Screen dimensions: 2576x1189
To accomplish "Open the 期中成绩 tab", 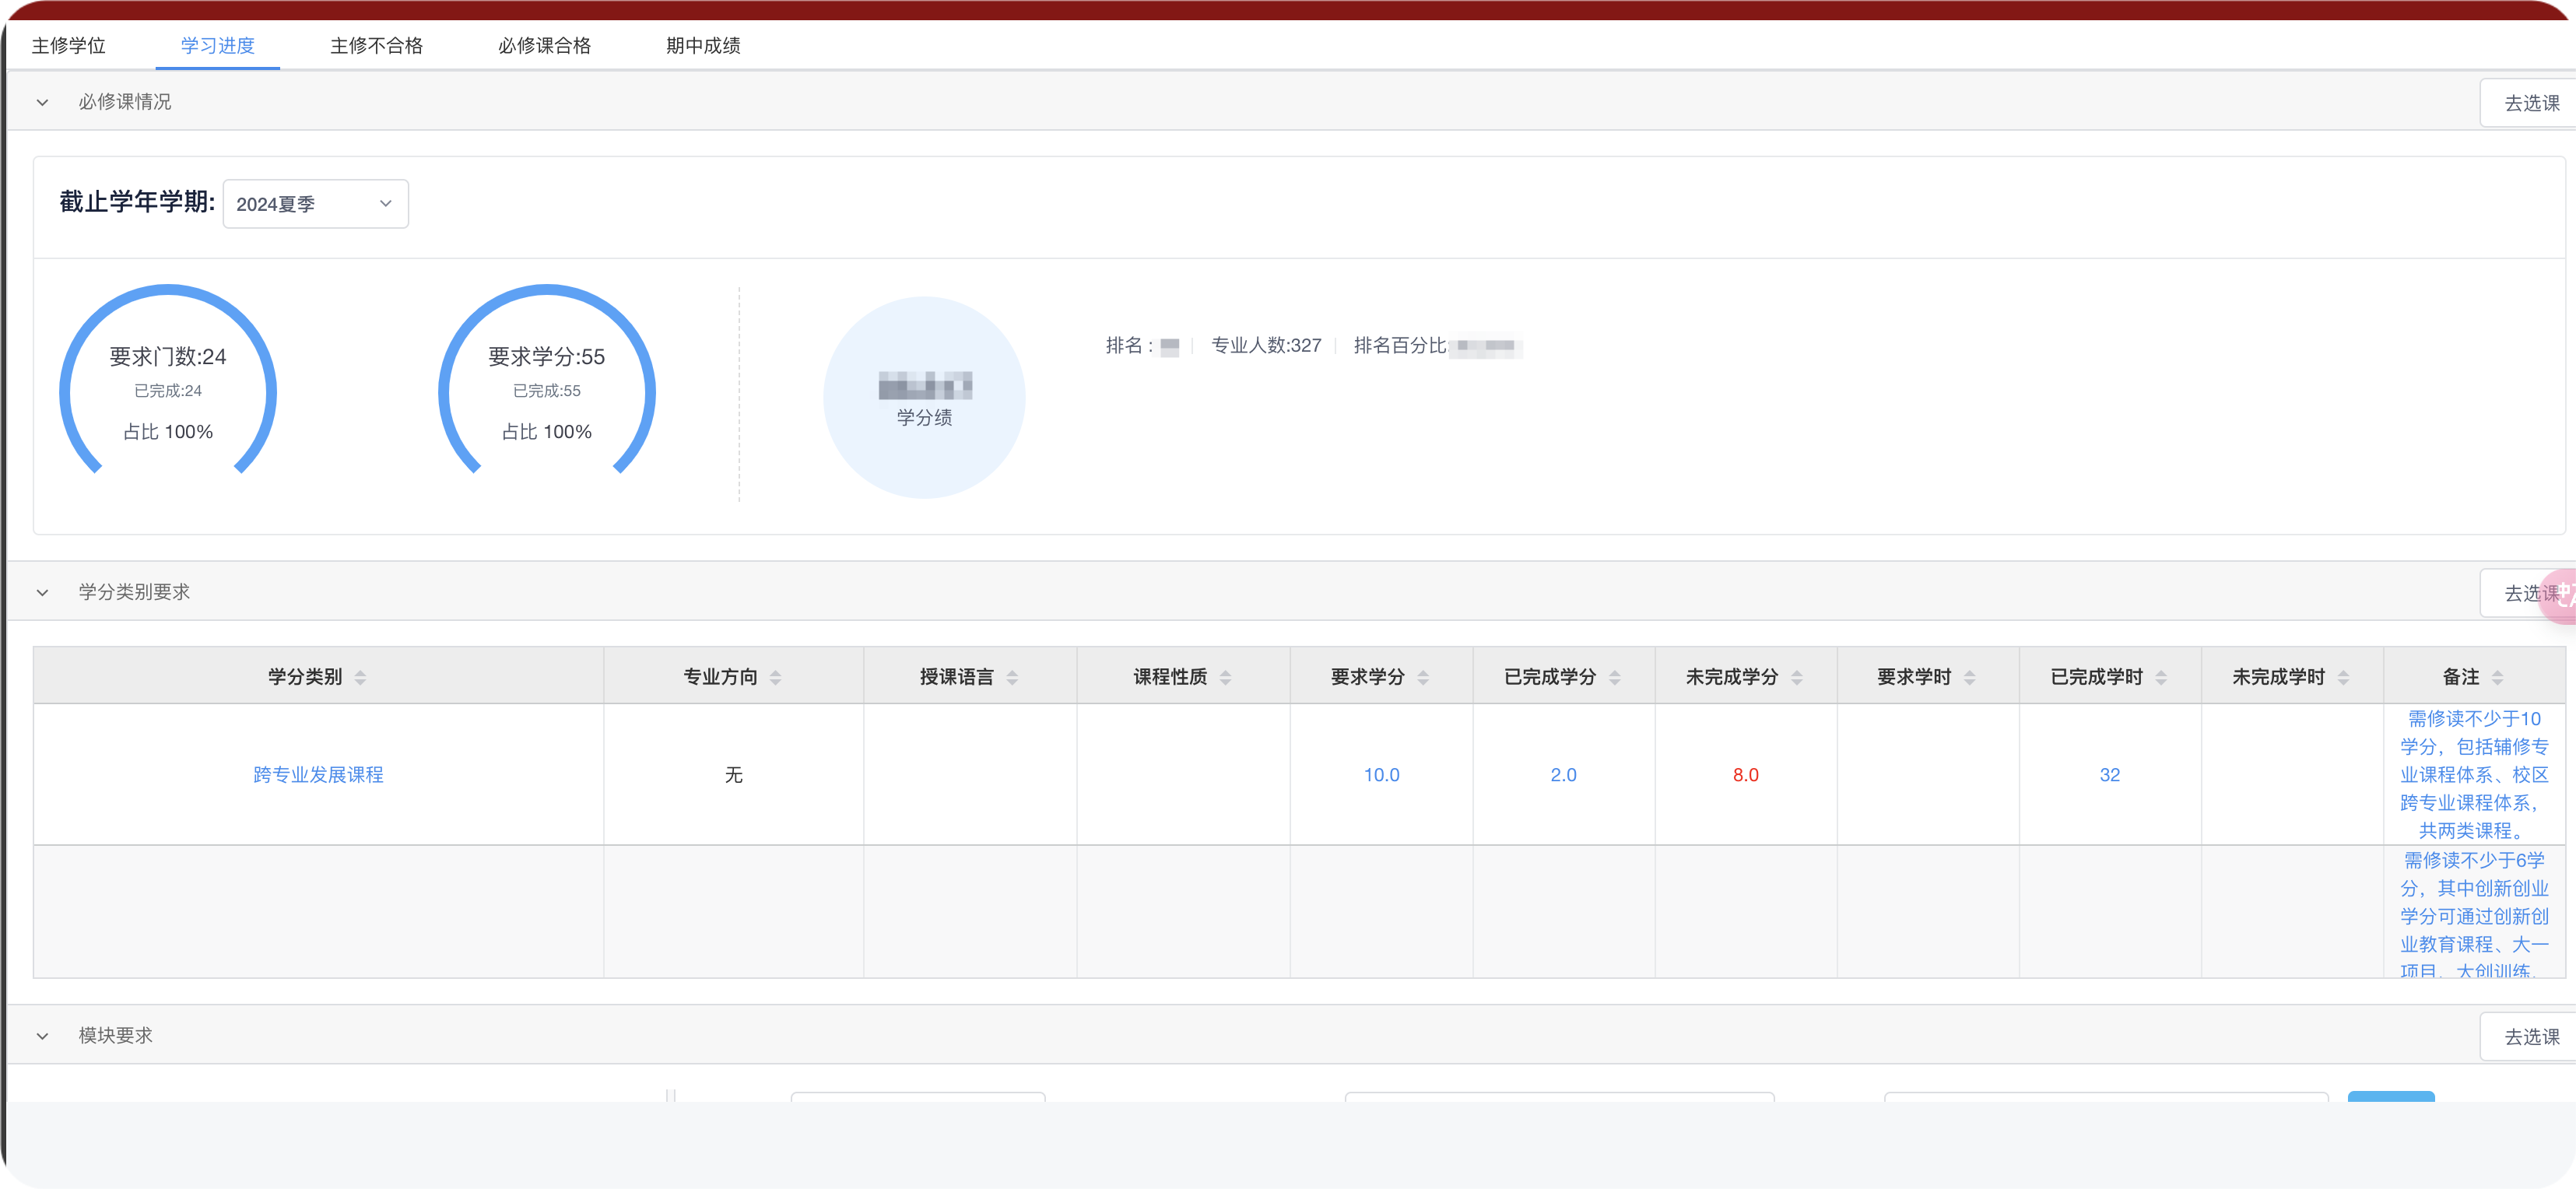I will pos(703,46).
